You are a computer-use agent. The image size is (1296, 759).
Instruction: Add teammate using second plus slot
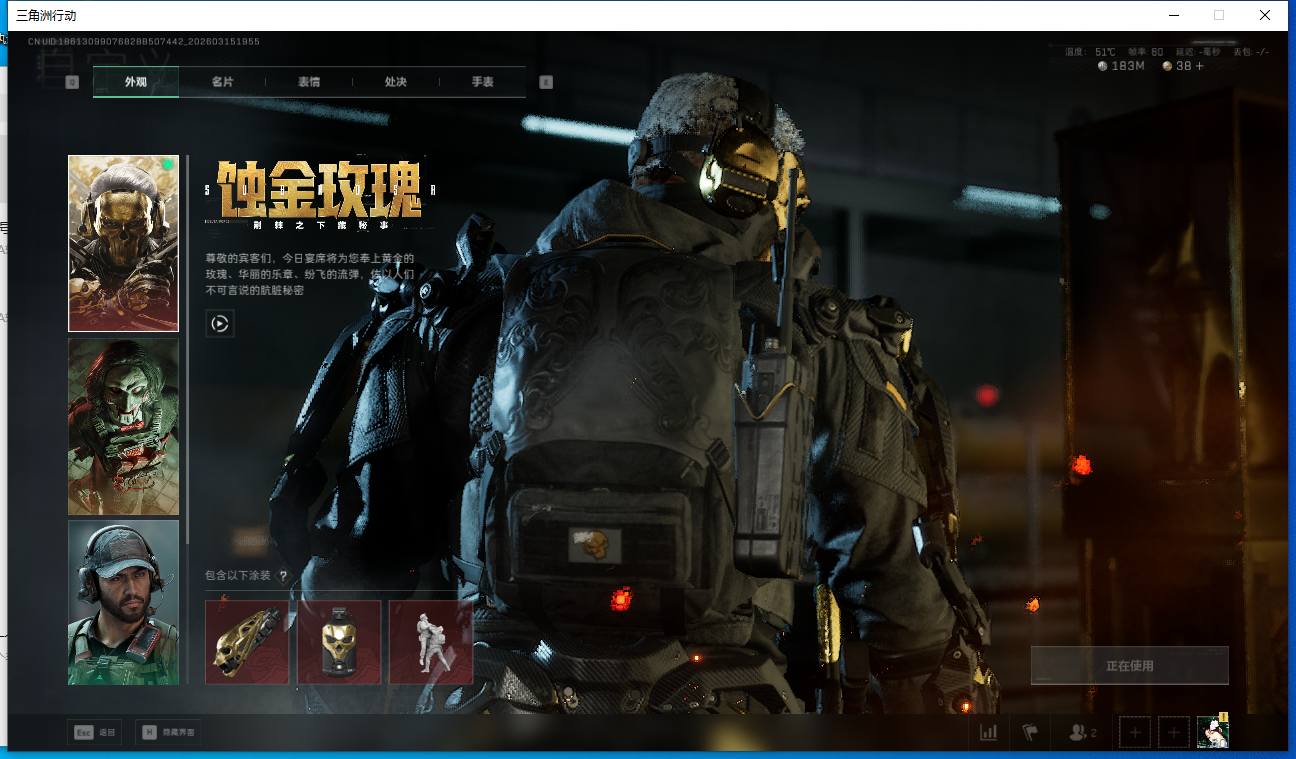[1173, 732]
